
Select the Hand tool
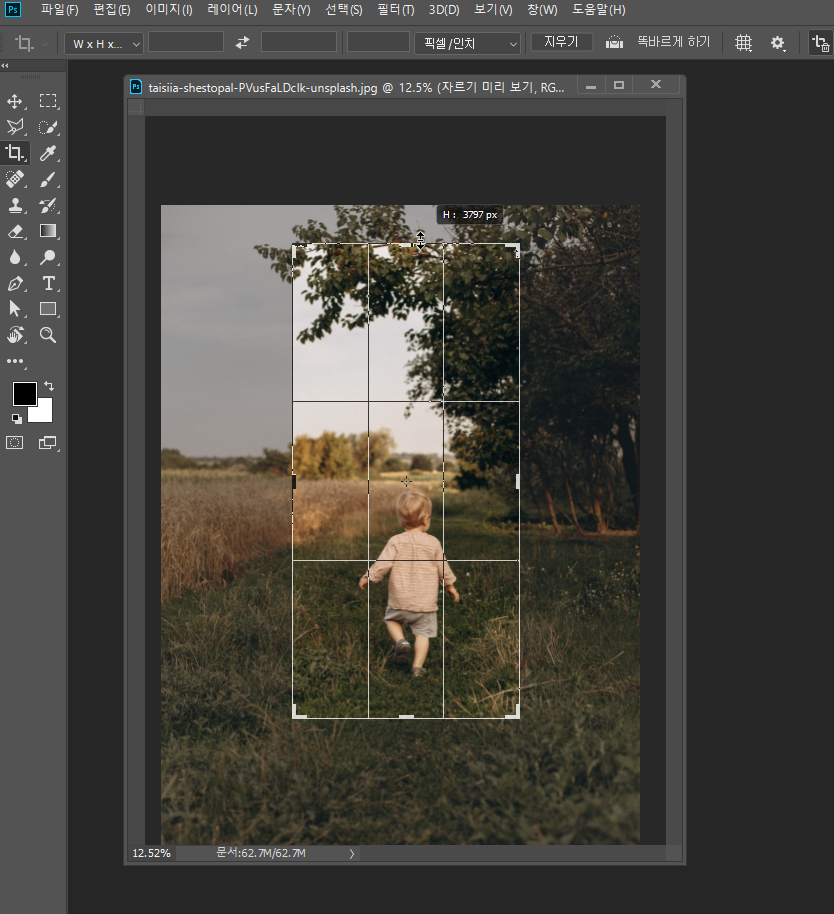(x=15, y=335)
